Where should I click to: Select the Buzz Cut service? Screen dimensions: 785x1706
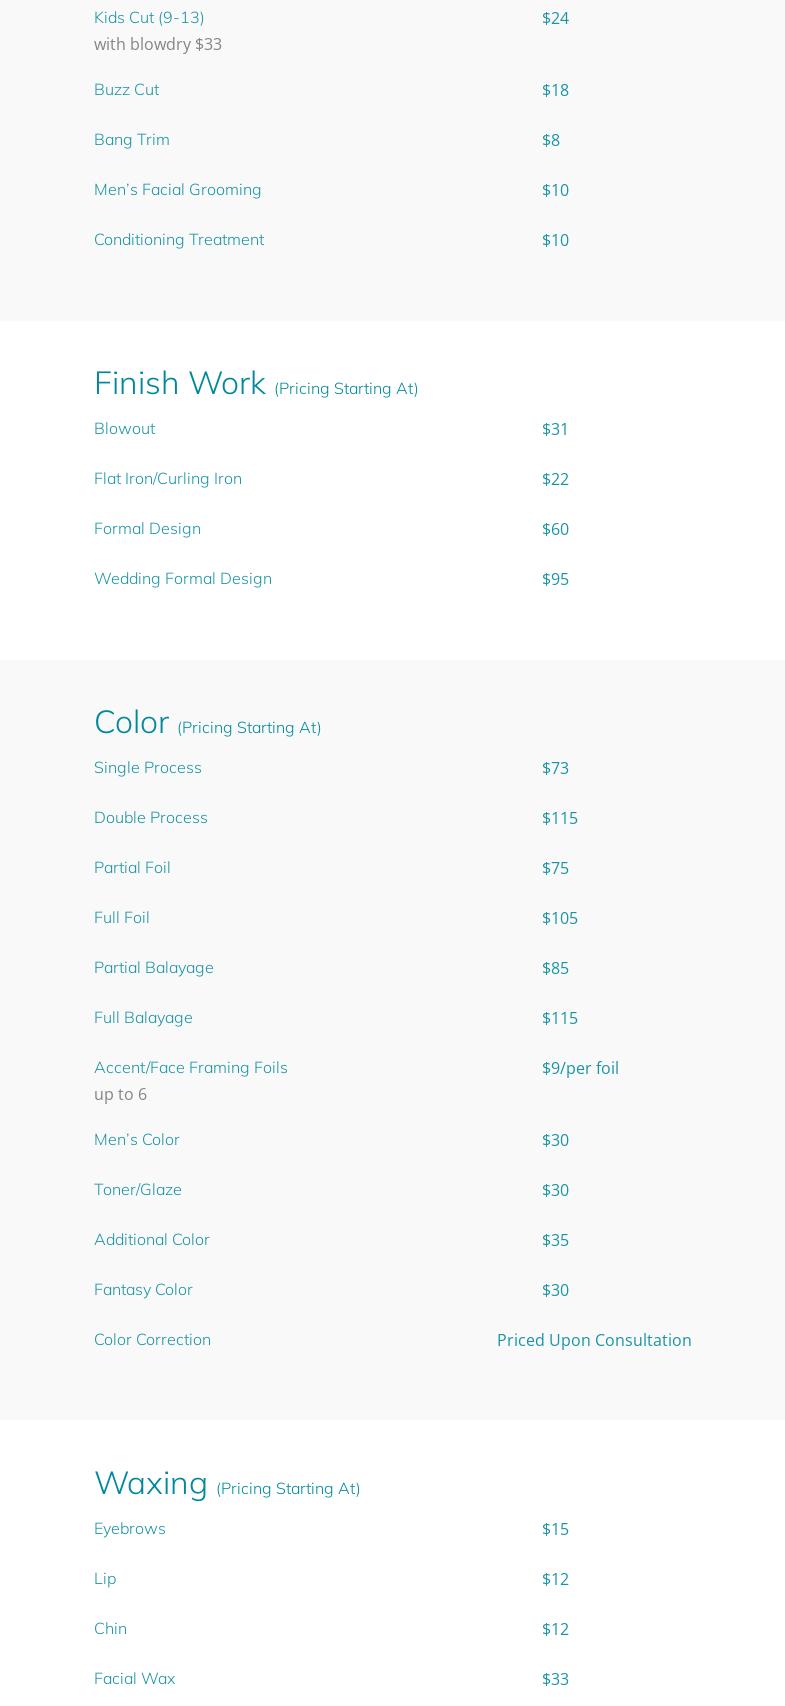click(126, 89)
